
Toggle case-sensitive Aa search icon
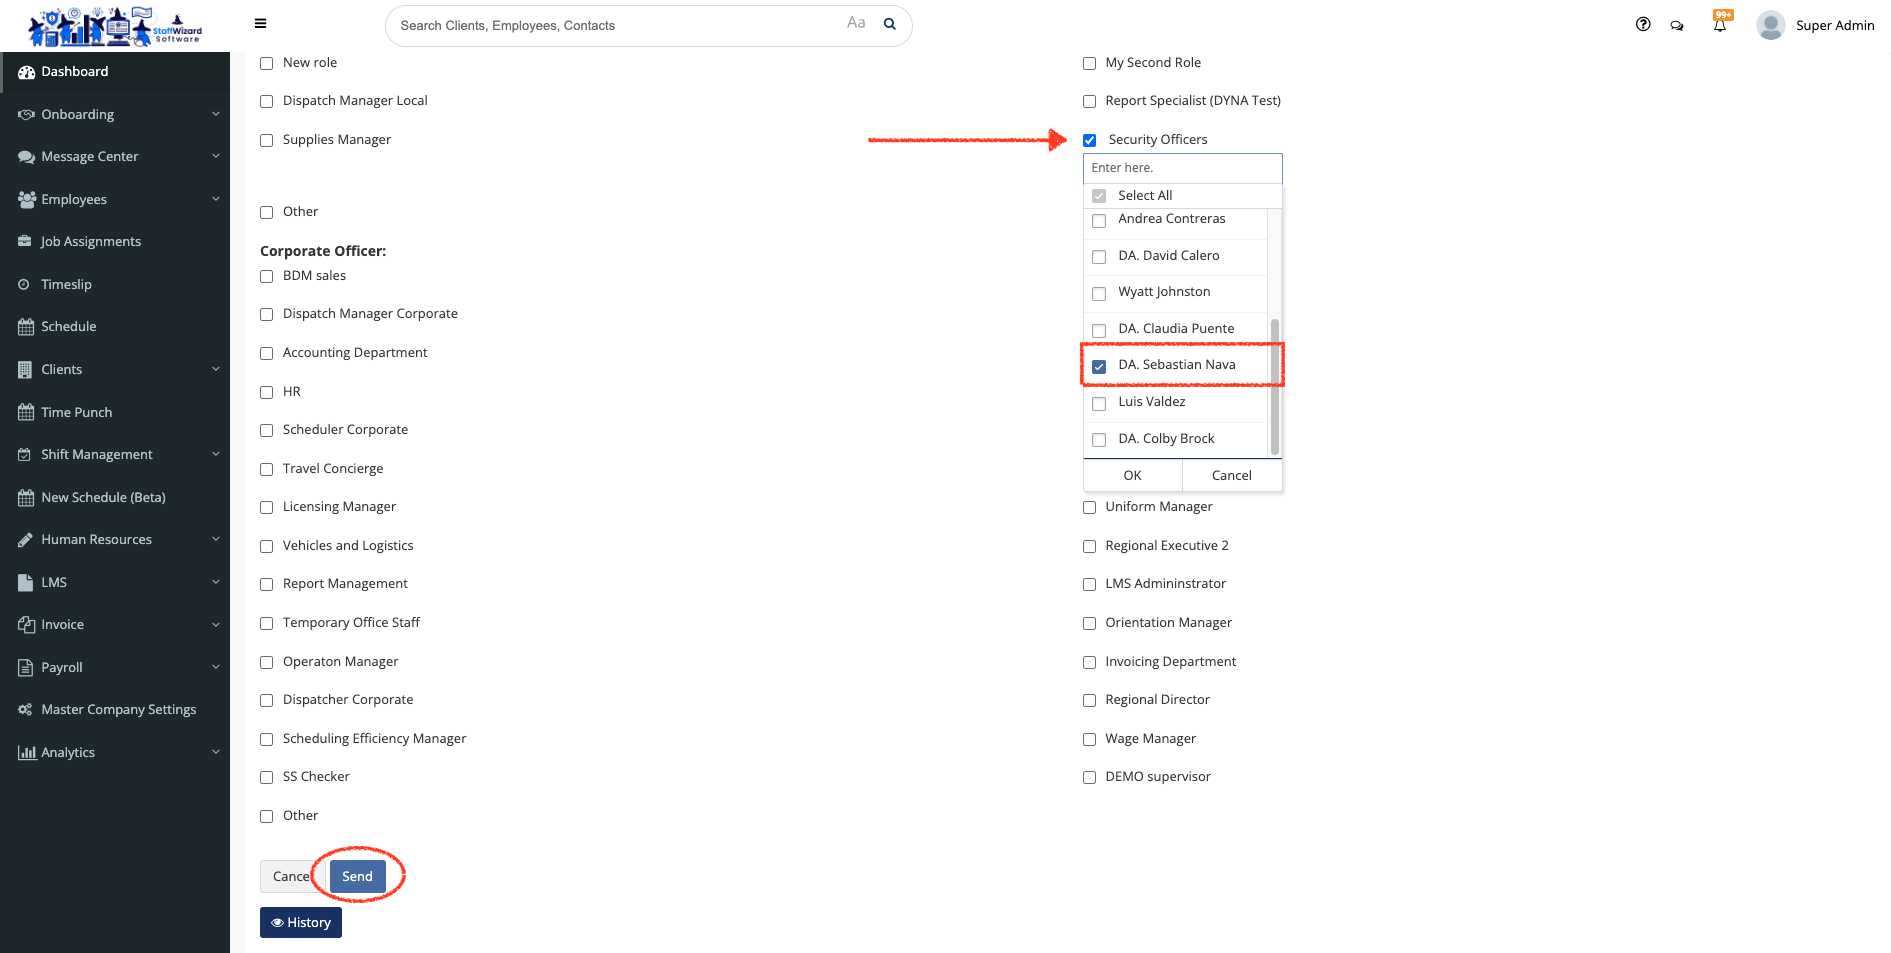pyautogui.click(x=856, y=23)
